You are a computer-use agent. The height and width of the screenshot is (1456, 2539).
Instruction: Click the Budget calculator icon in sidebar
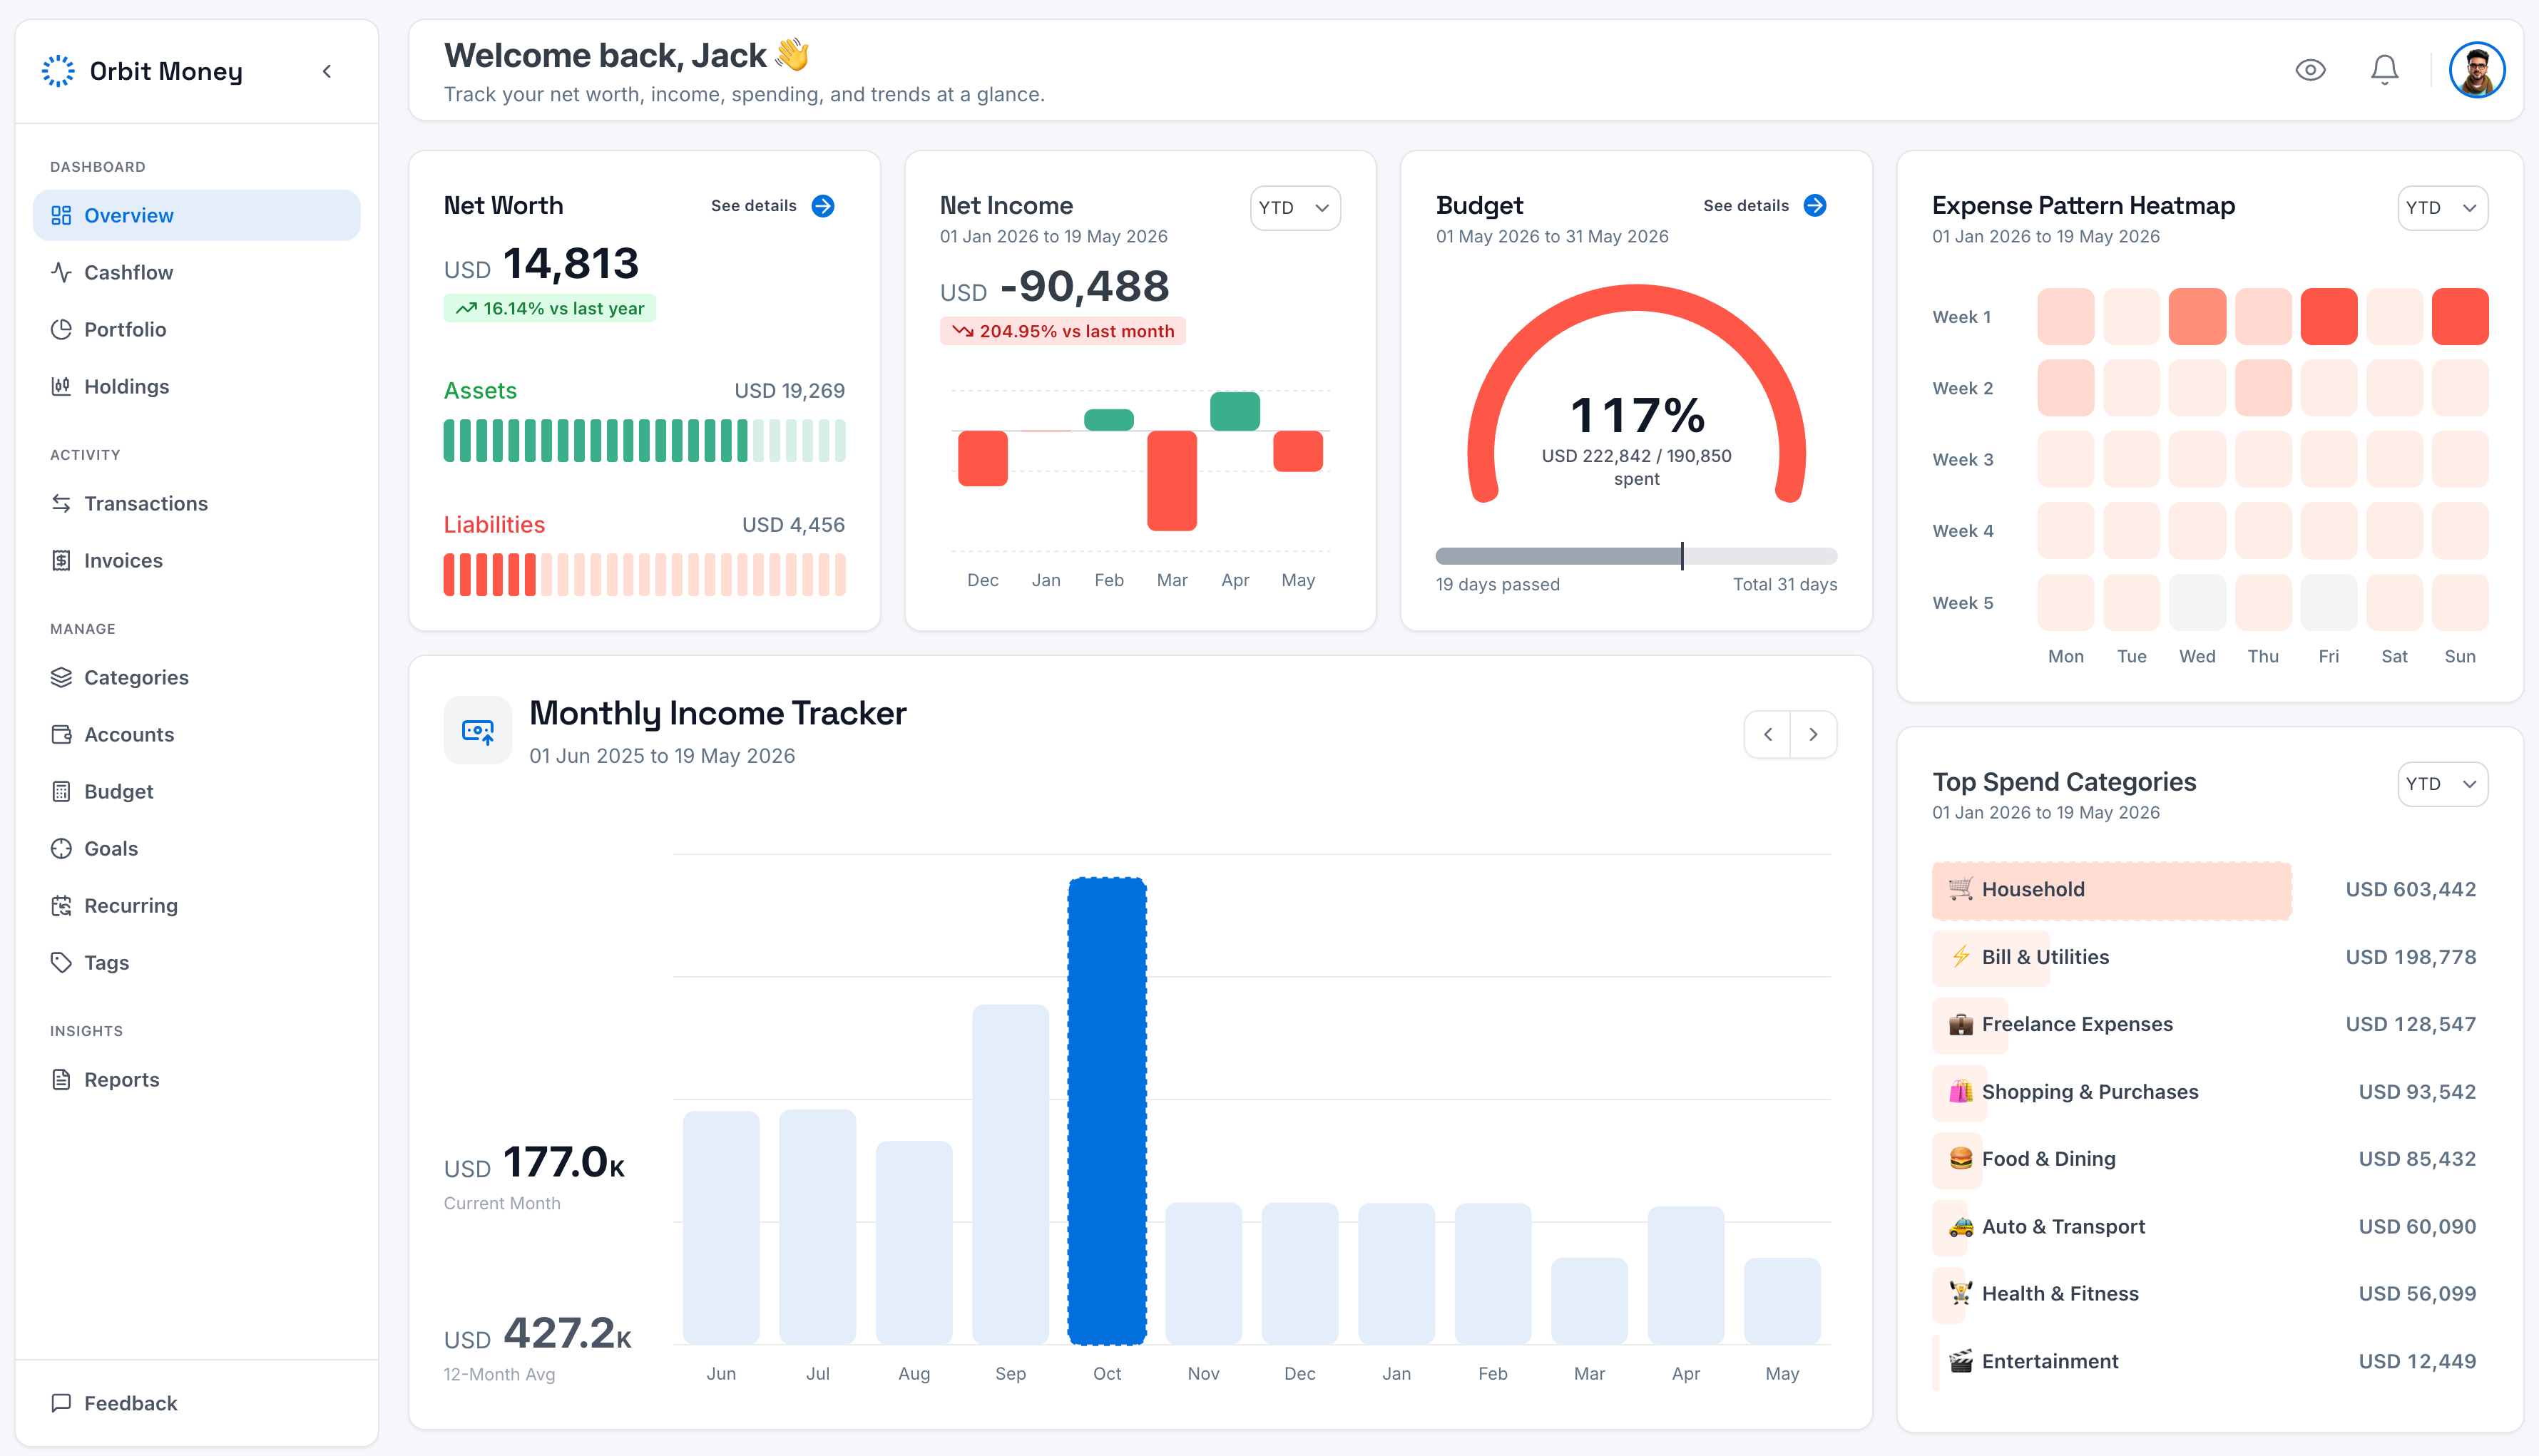click(x=61, y=791)
